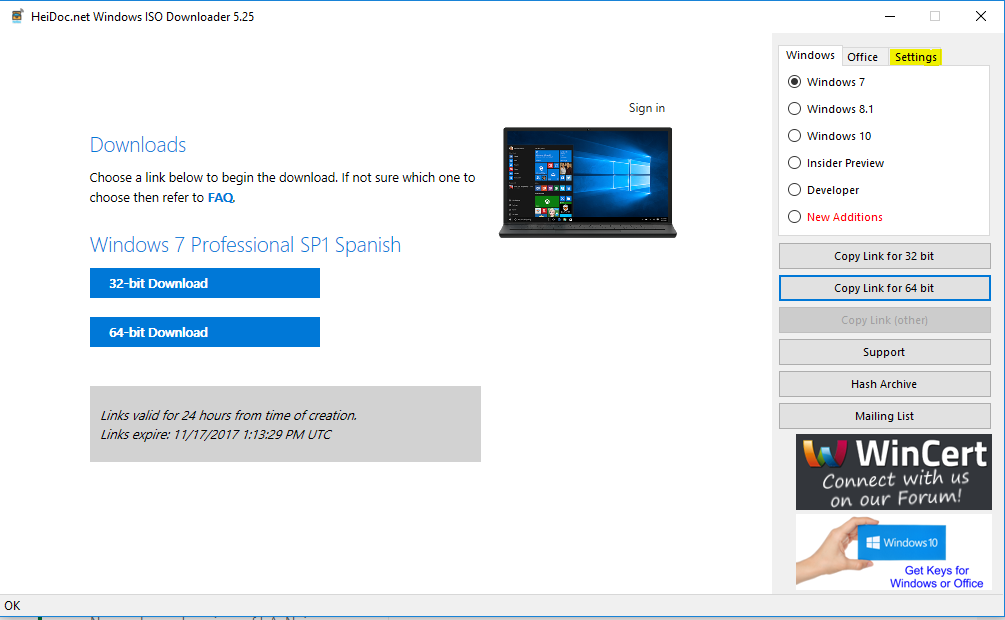
Task: Start the 32-bit Download
Action: point(204,283)
